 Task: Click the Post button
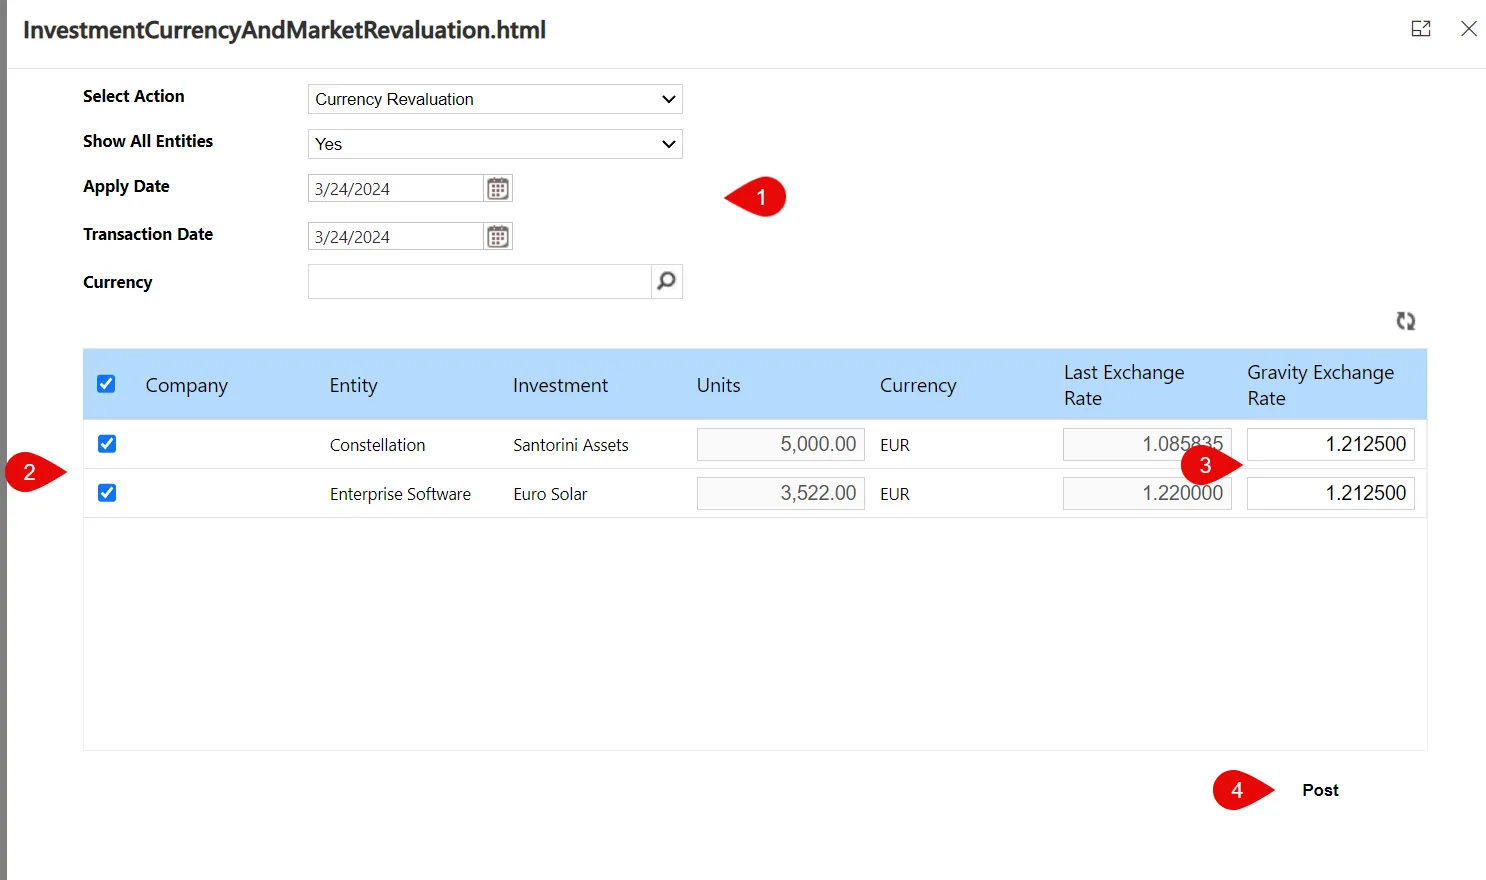point(1320,790)
